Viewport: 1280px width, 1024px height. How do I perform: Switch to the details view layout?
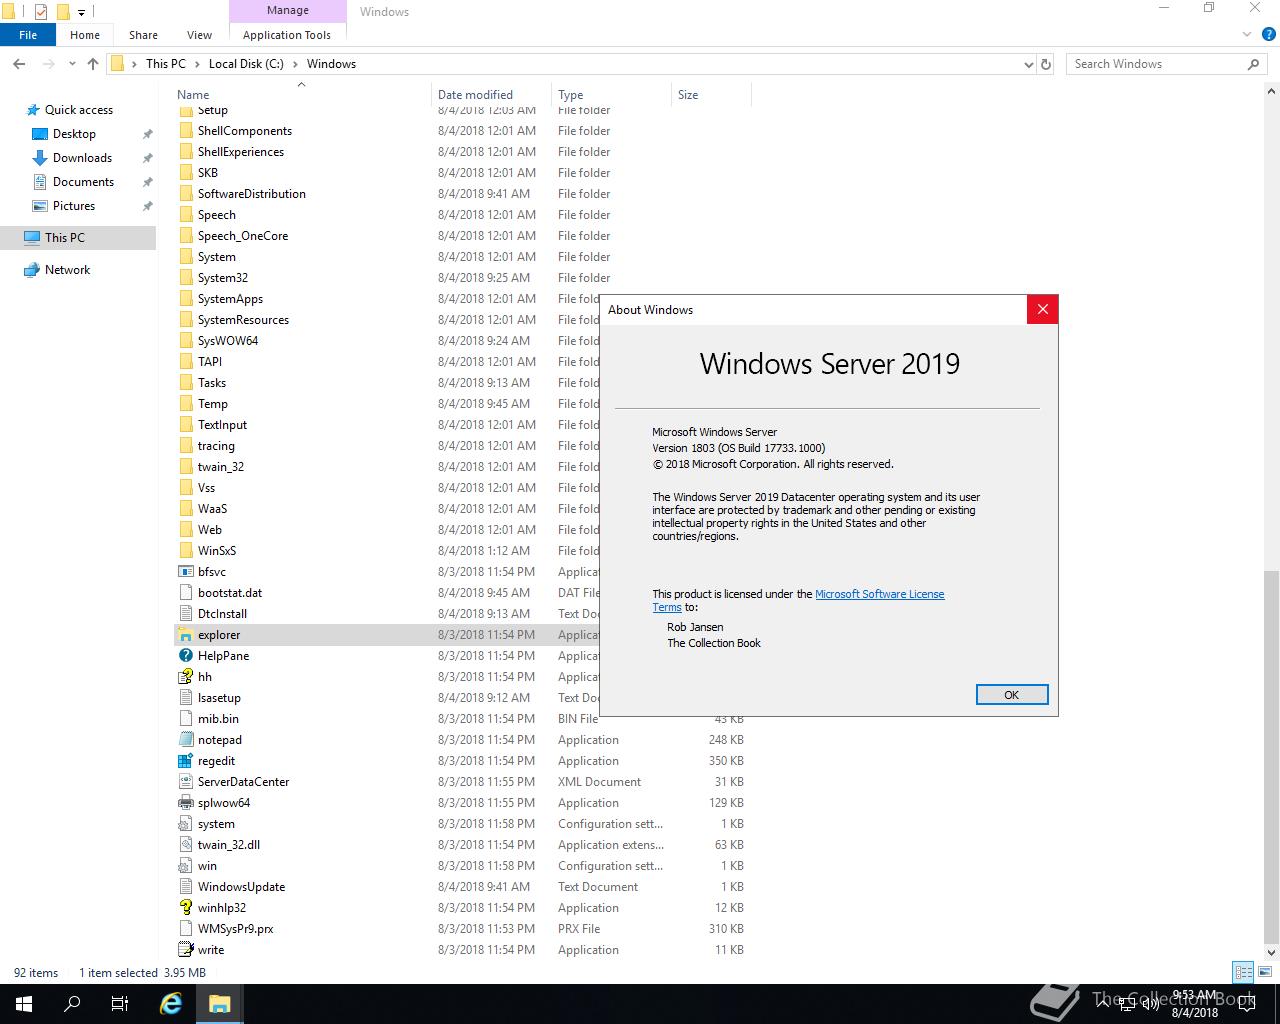tap(1243, 972)
